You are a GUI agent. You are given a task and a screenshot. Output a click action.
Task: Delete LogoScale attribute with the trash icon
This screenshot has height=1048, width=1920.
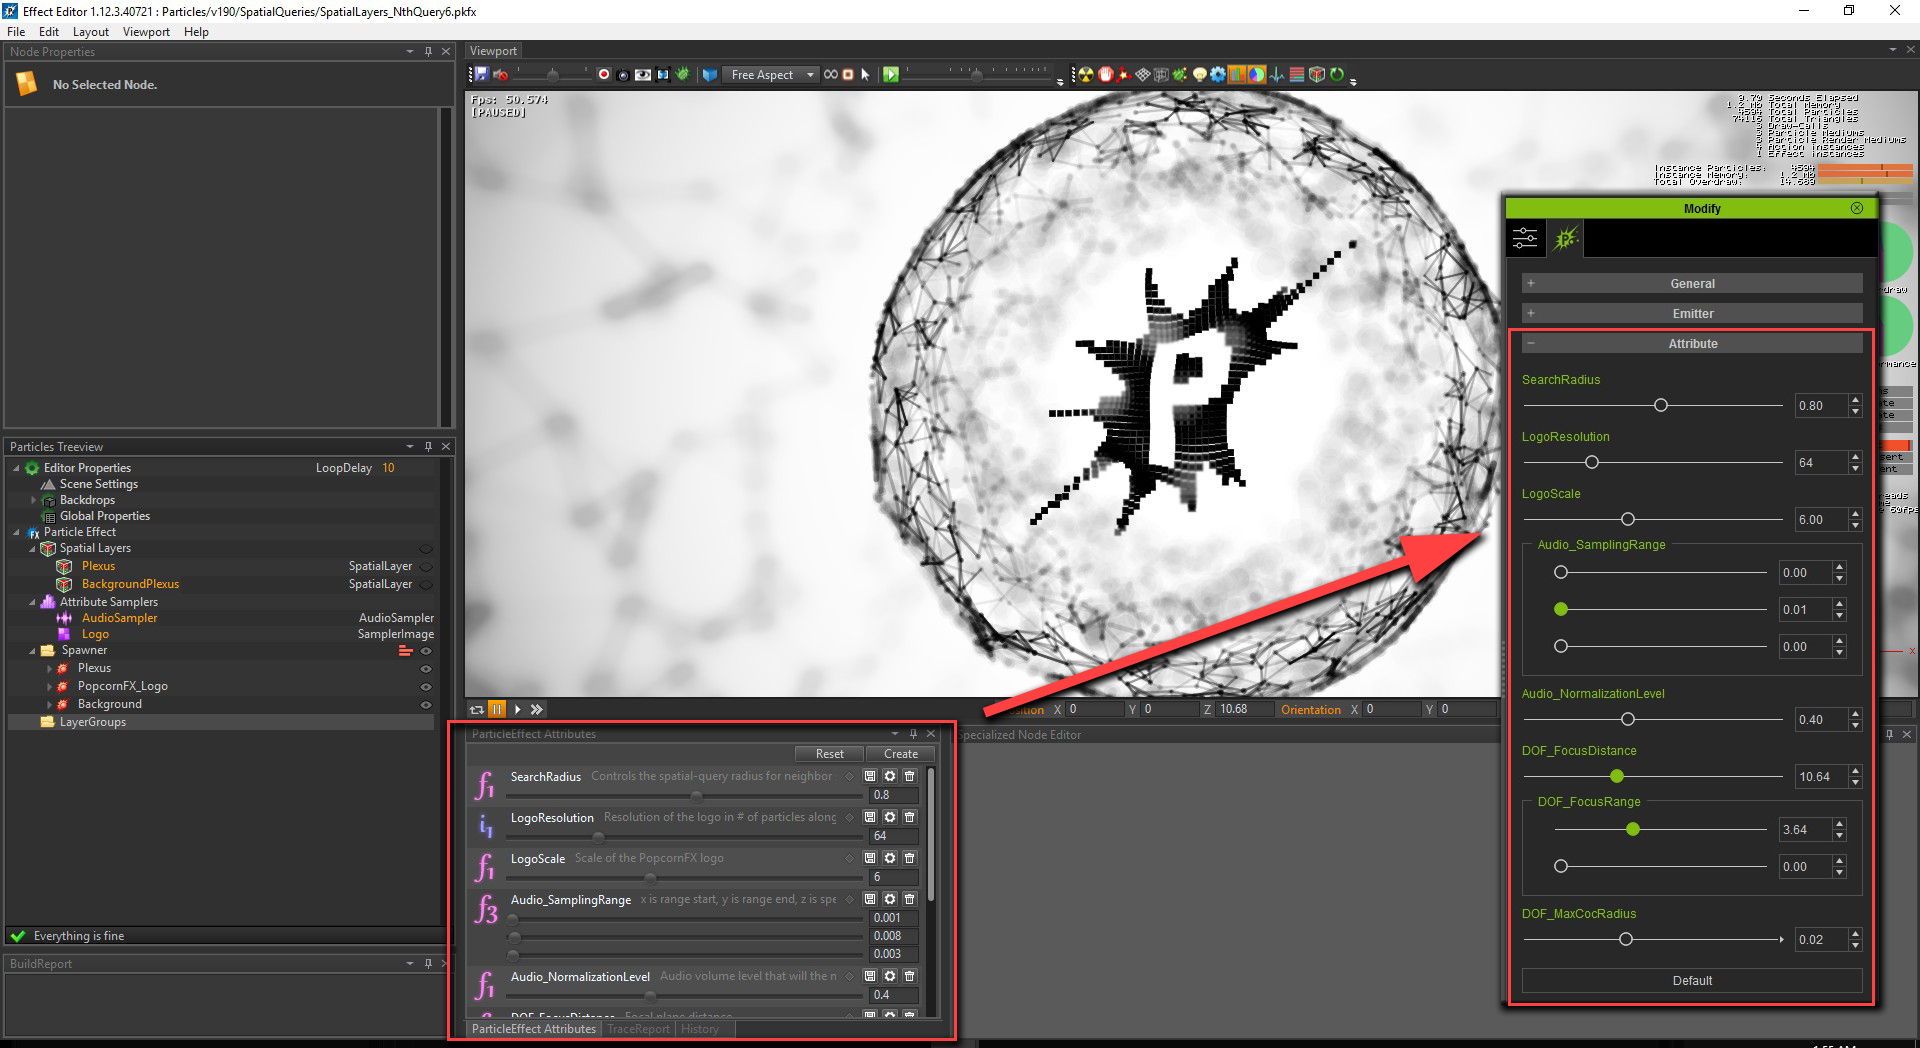[910, 858]
